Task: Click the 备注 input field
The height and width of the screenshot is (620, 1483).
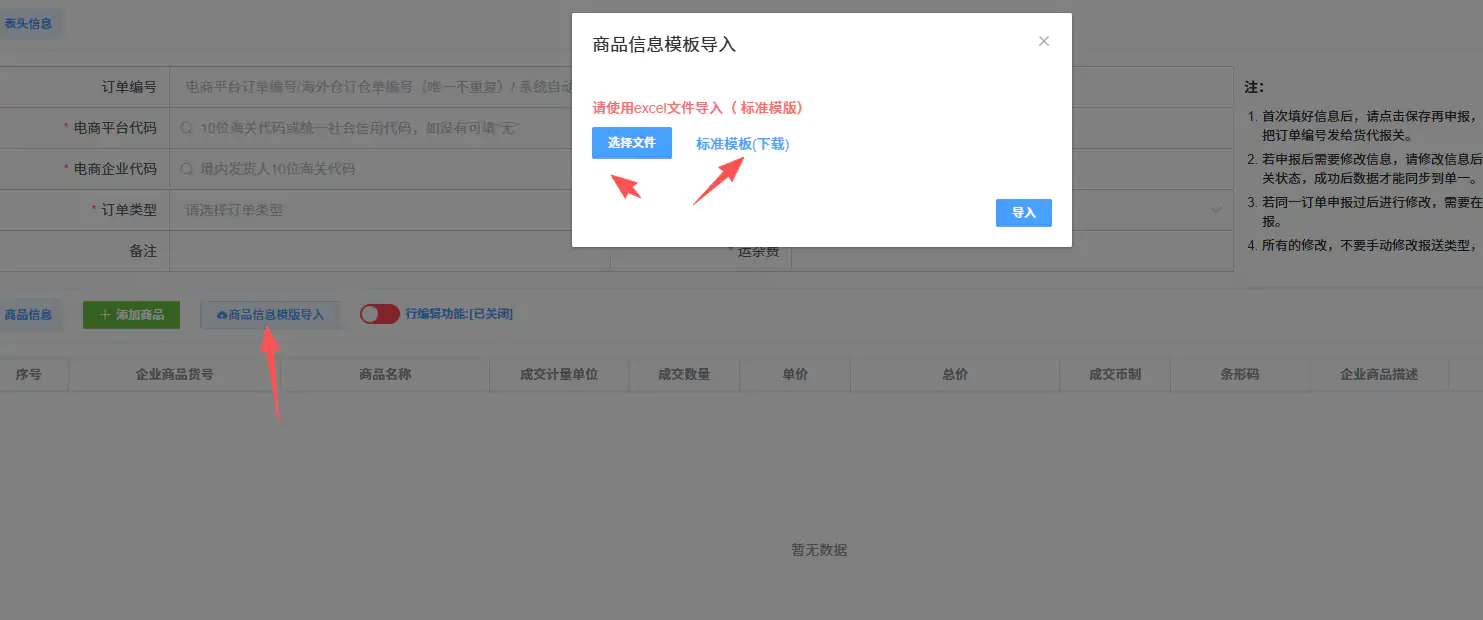Action: coord(388,250)
